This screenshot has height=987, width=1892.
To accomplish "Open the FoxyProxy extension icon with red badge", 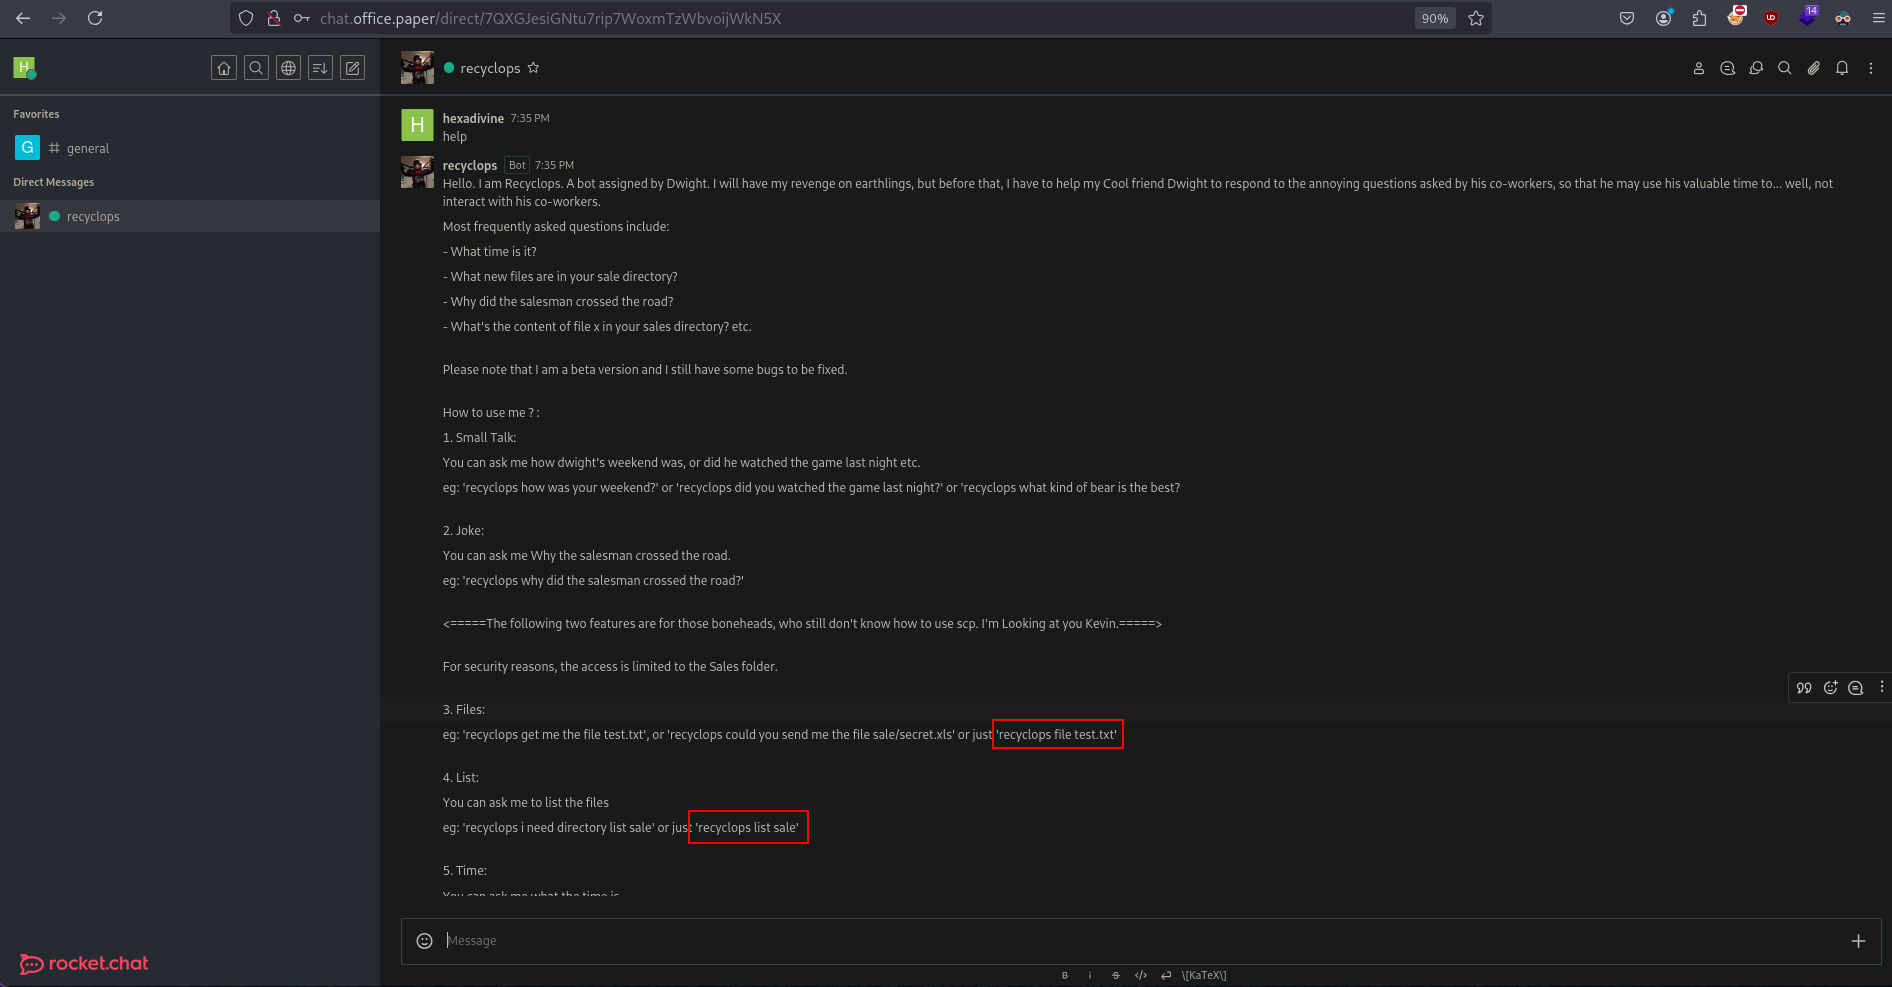I will tap(1736, 16).
